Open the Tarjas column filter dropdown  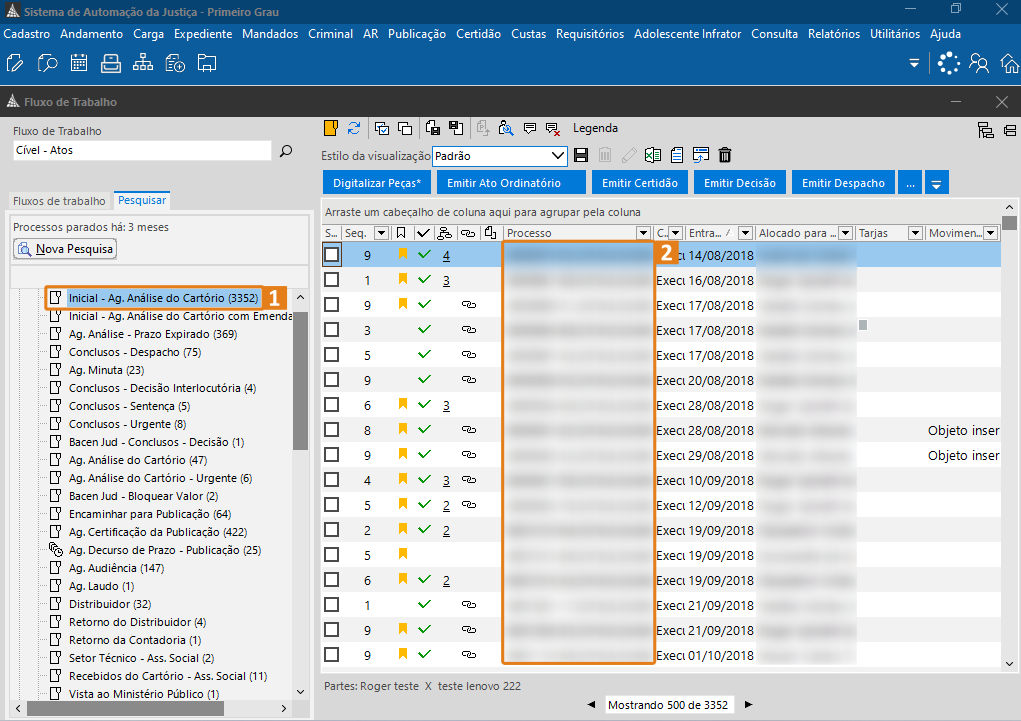pyautogui.click(x=916, y=233)
